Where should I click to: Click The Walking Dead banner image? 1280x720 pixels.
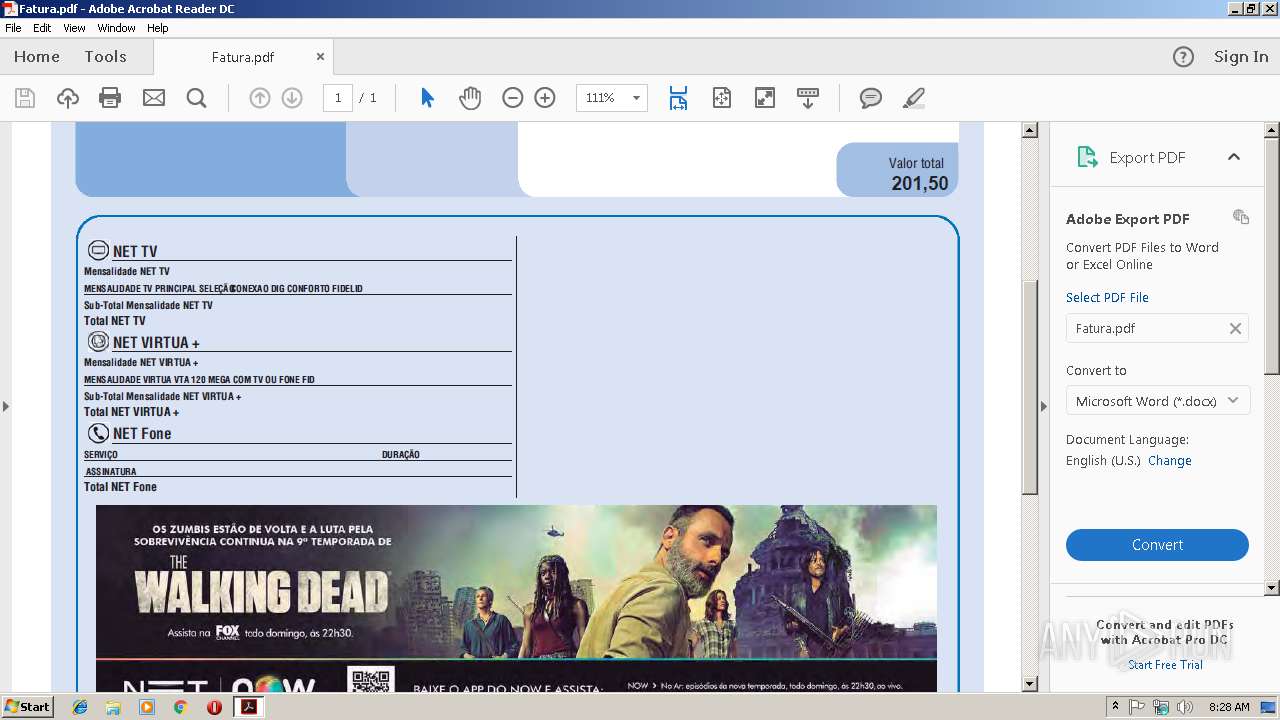(516, 598)
